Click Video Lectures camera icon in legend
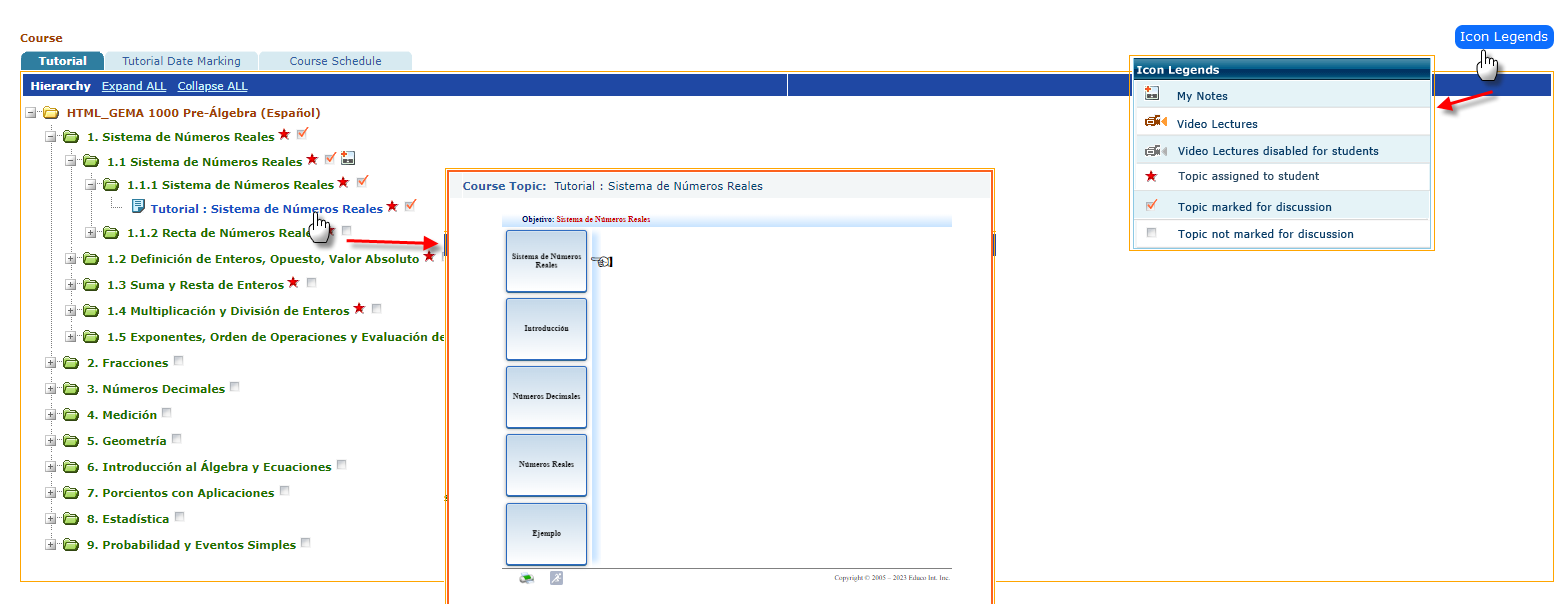 (1155, 122)
